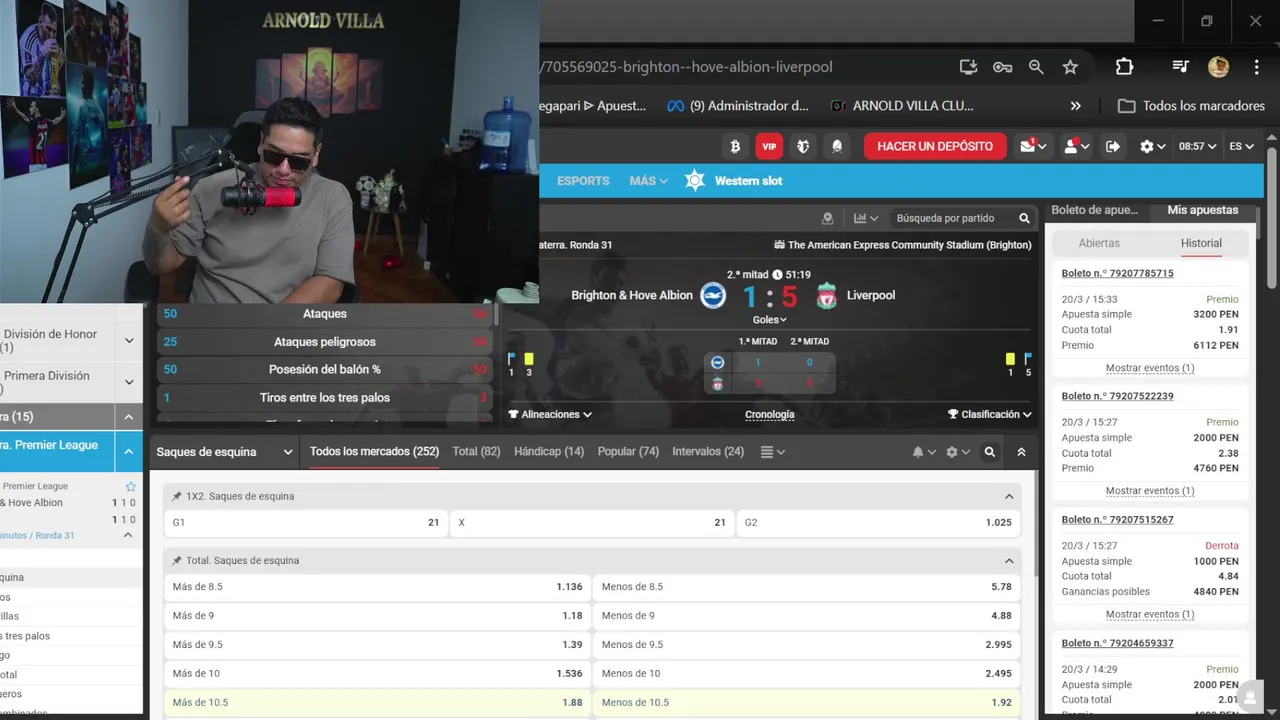This screenshot has height=720, width=1280.
Task: Open the ES language dropdown
Action: click(x=1241, y=146)
